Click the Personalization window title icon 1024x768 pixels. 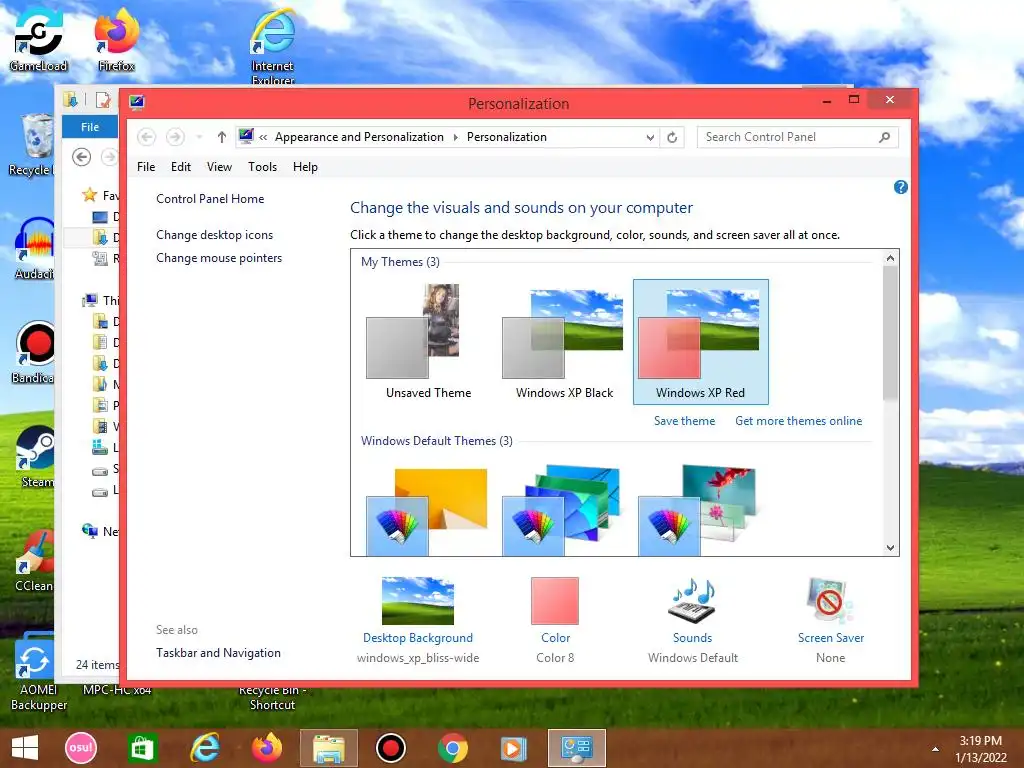136,103
